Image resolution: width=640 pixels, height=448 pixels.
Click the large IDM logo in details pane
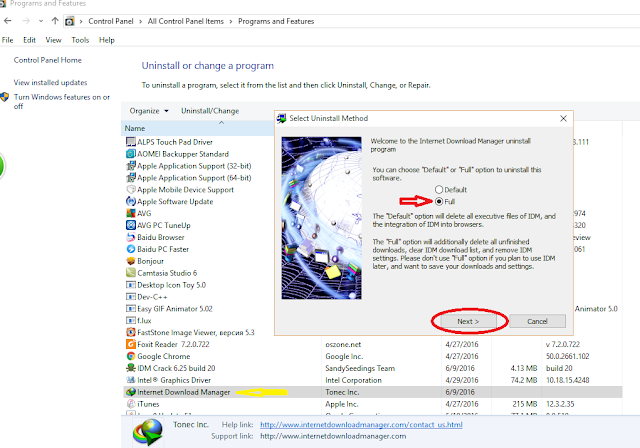point(148,432)
